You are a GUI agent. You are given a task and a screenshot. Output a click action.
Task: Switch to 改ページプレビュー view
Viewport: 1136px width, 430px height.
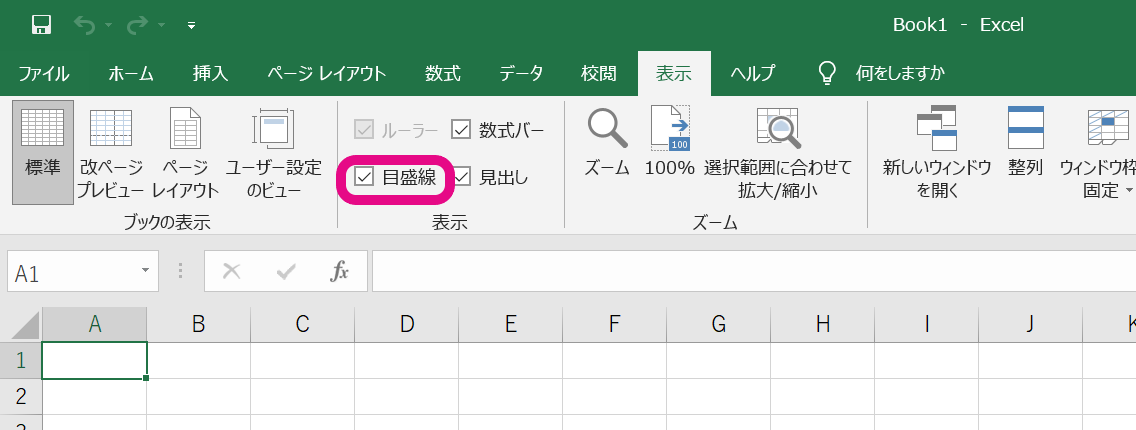tap(111, 152)
